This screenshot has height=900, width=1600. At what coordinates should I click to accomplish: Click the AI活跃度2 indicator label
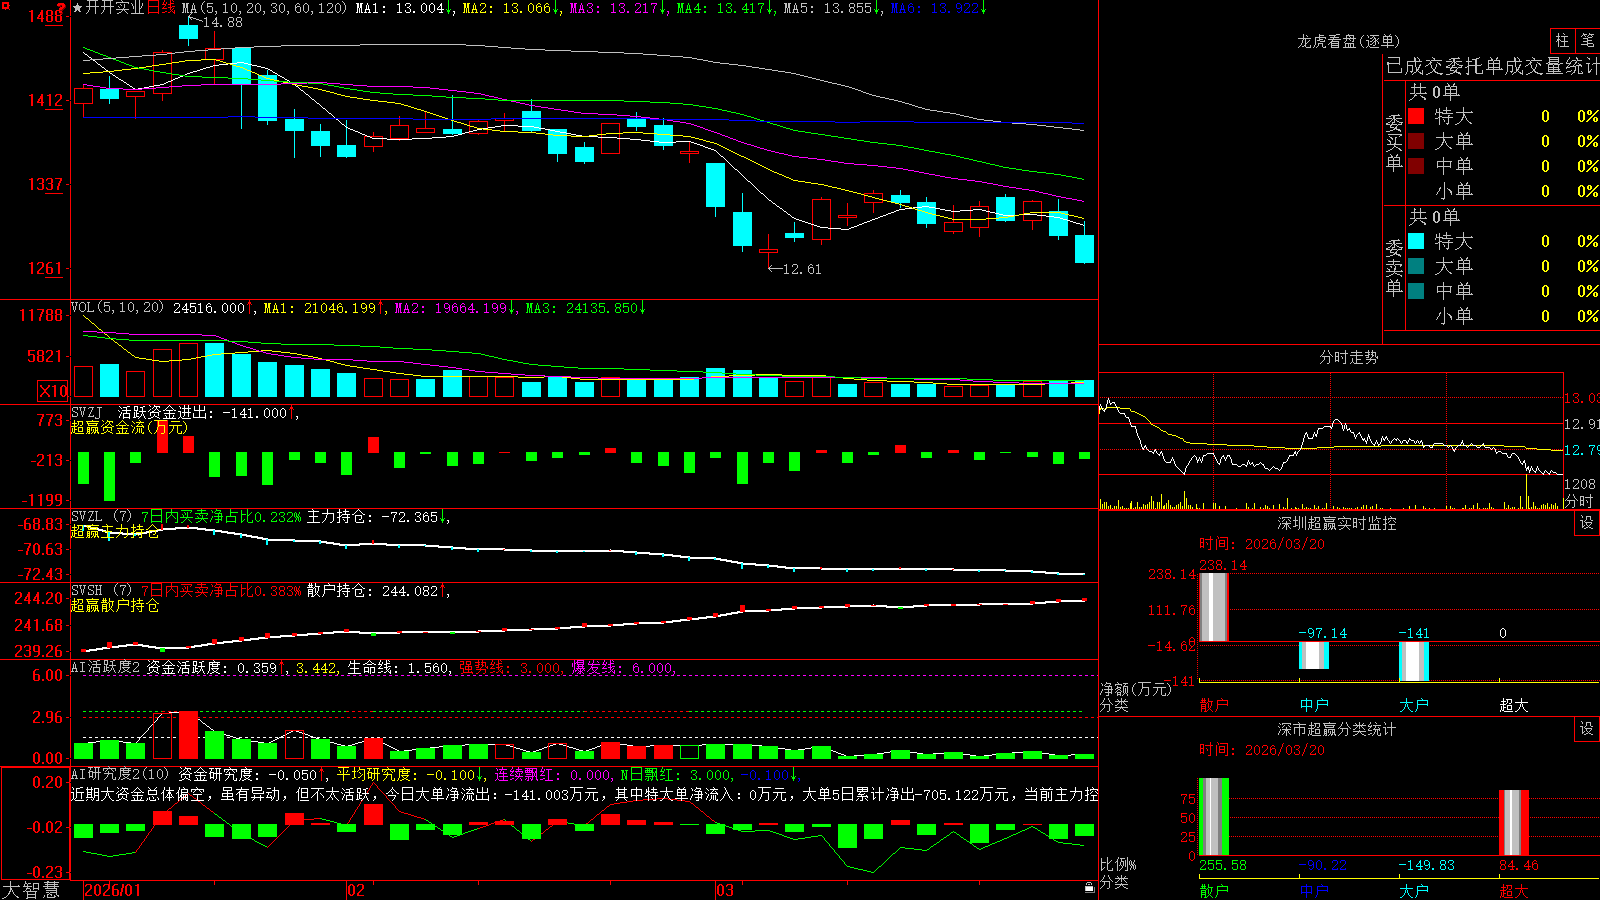click(105, 667)
